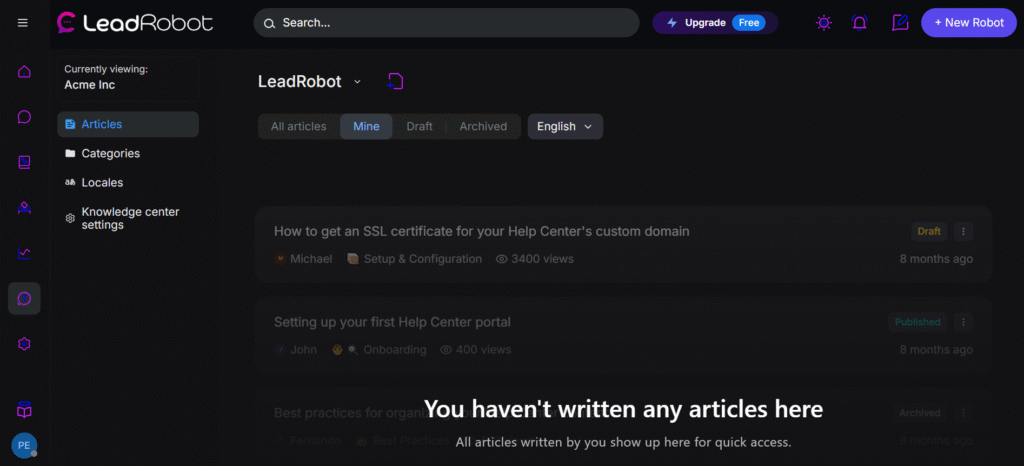Open the analytics chart sidebar icon
The height and width of the screenshot is (466, 1024).
[24, 253]
